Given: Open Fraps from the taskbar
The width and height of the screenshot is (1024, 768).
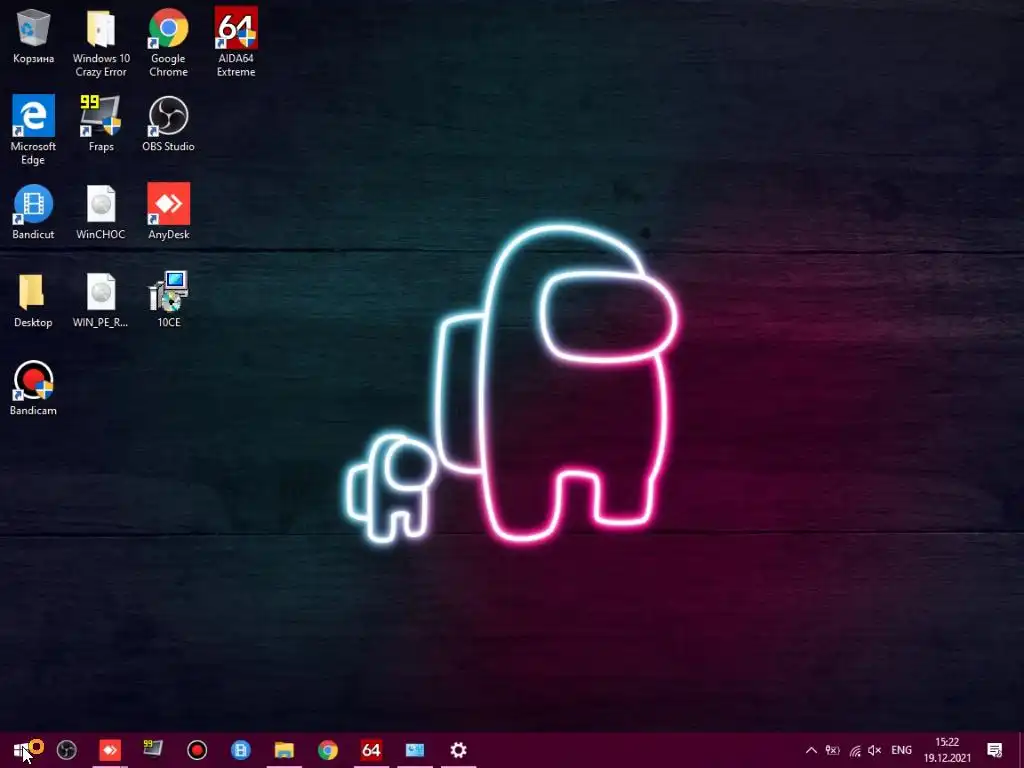Looking at the screenshot, I should coord(153,750).
